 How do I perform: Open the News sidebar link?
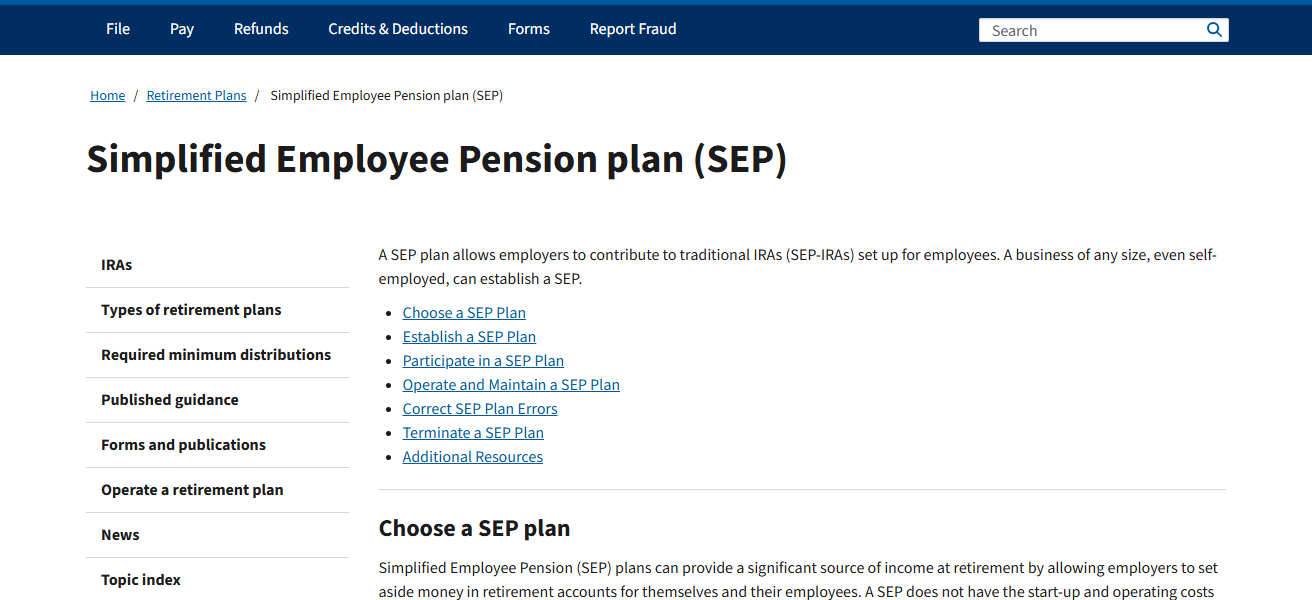[x=120, y=534]
